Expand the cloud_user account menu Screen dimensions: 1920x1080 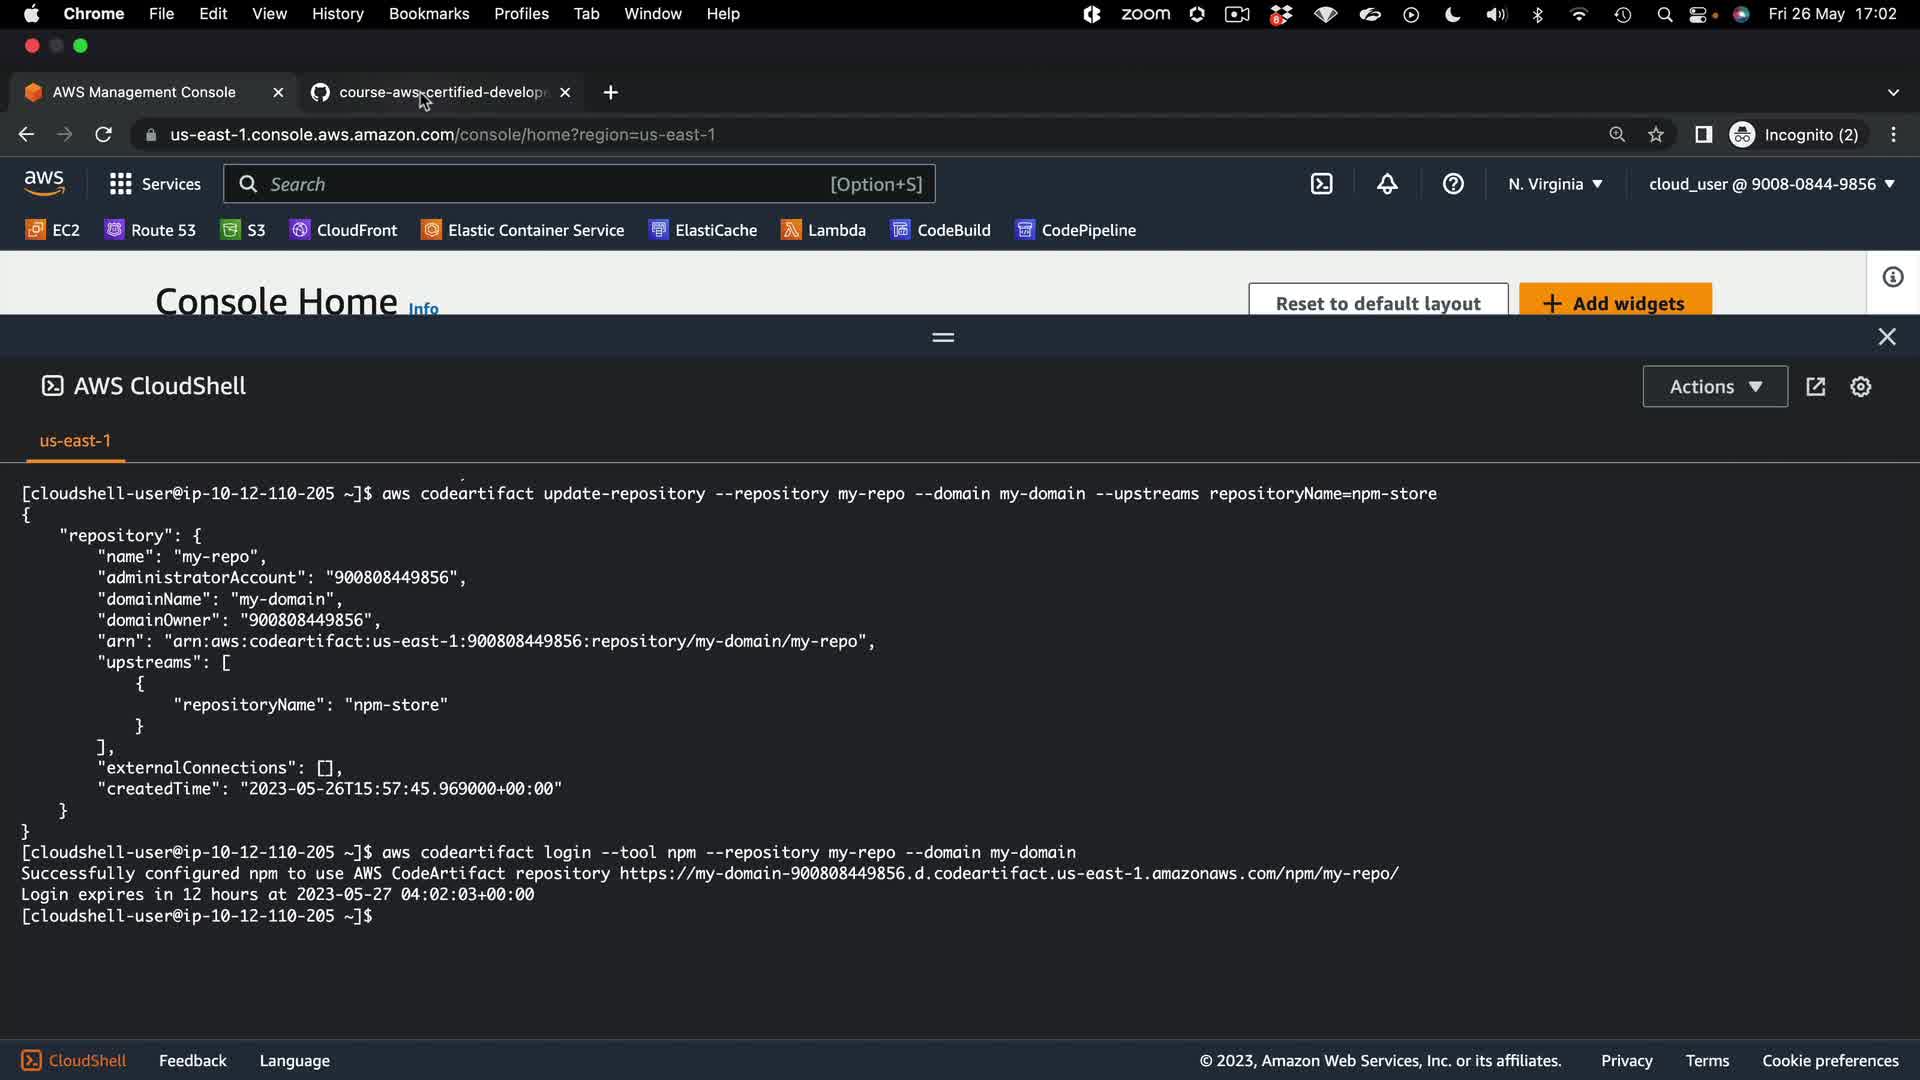[1771, 184]
